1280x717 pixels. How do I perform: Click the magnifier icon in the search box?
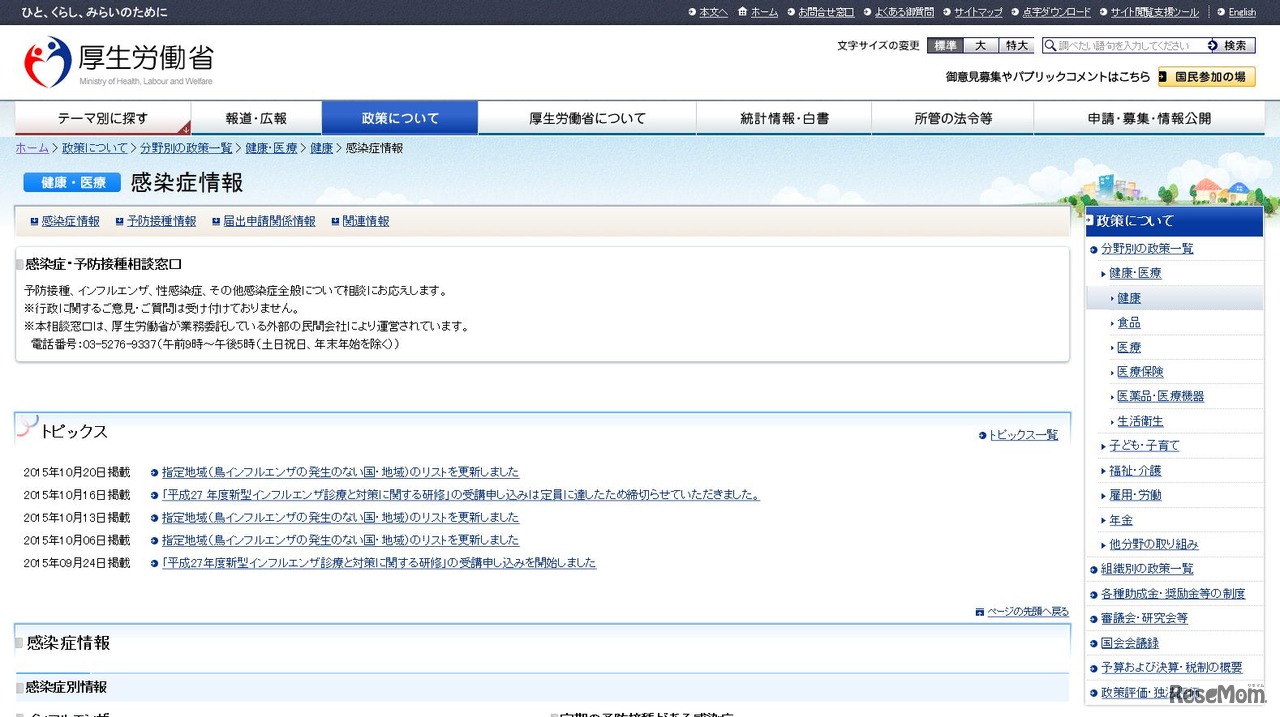1049,45
